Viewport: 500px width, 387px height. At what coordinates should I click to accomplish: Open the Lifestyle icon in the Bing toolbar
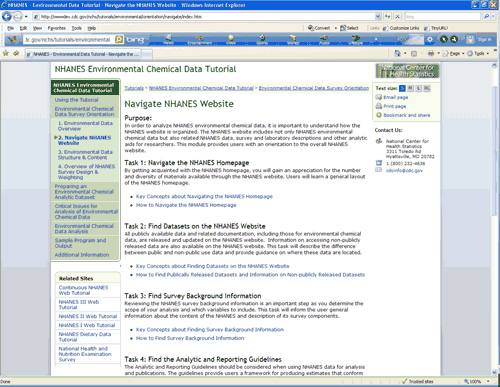pos(355,40)
